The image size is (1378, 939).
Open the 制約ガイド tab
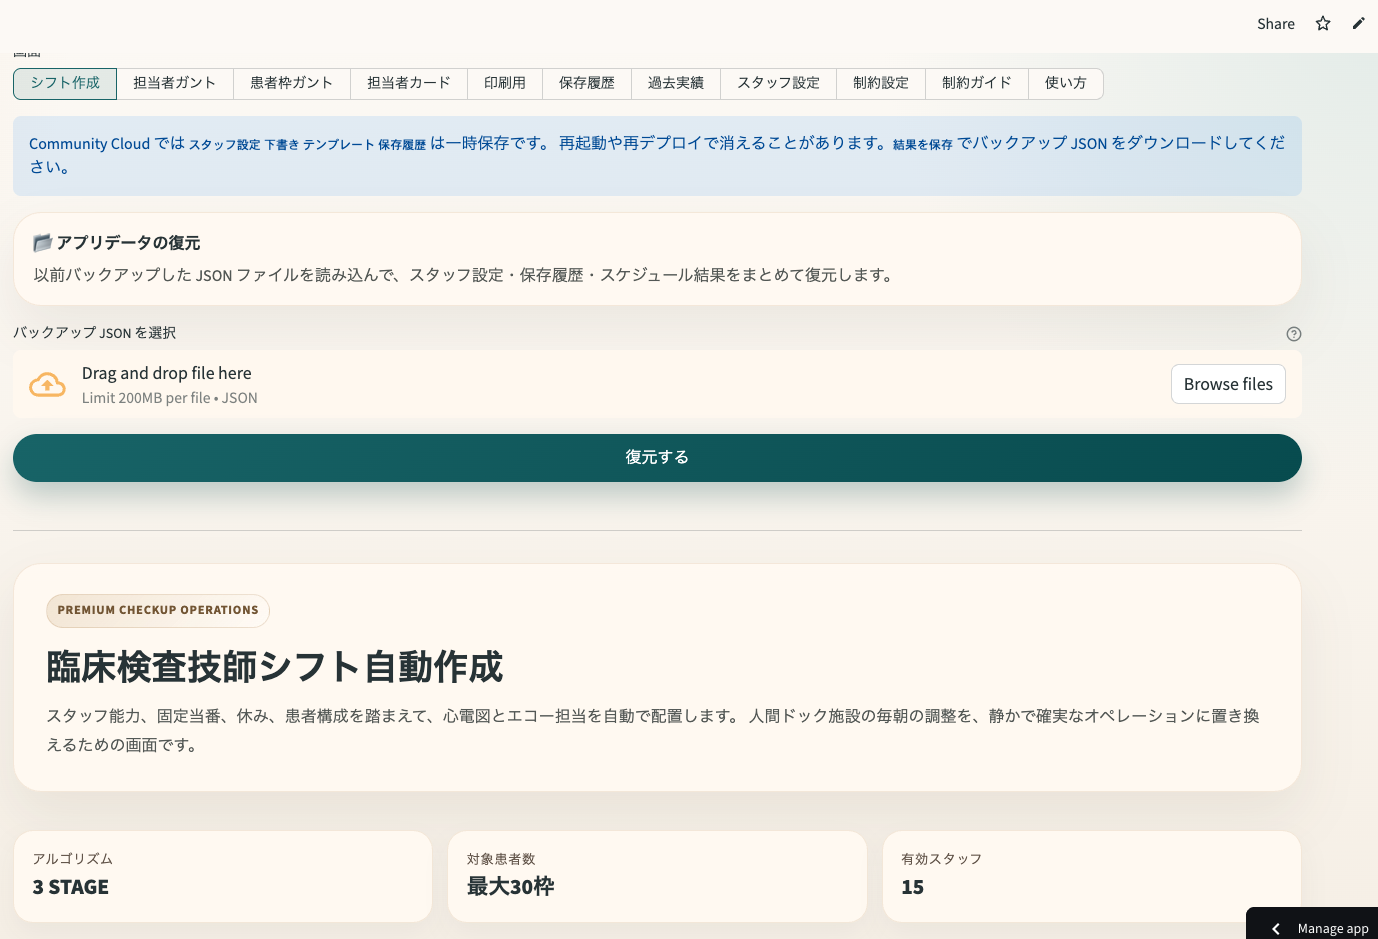(x=976, y=83)
